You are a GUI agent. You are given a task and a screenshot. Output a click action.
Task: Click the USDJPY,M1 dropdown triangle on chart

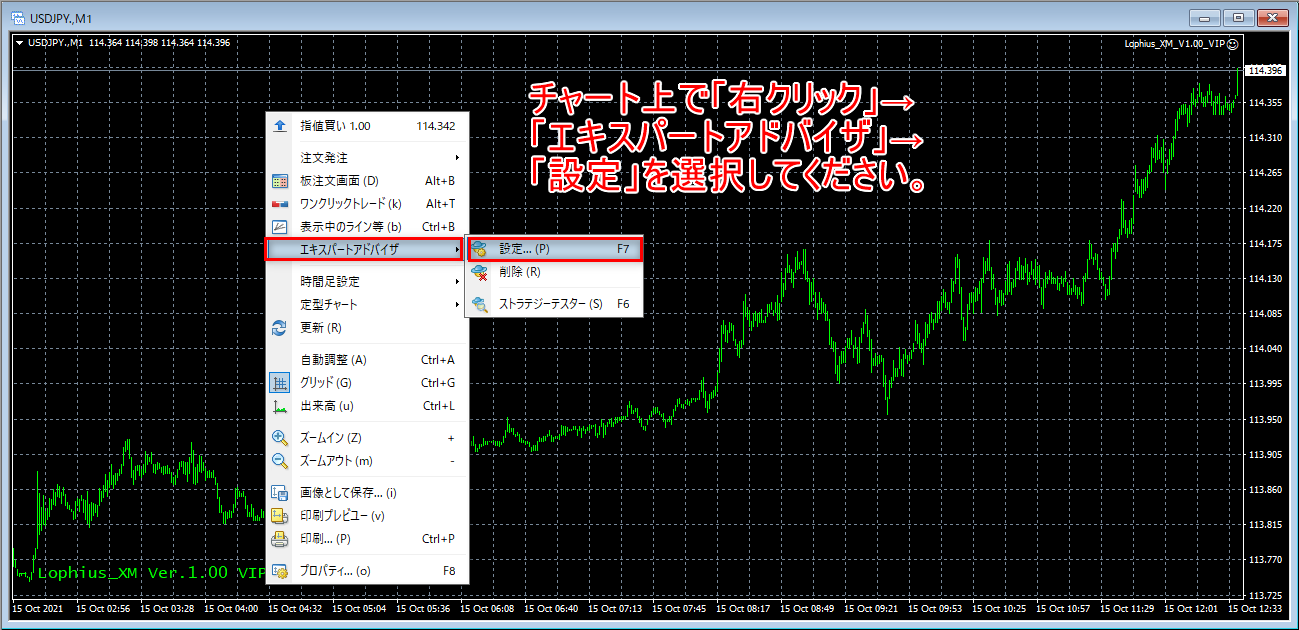19,43
